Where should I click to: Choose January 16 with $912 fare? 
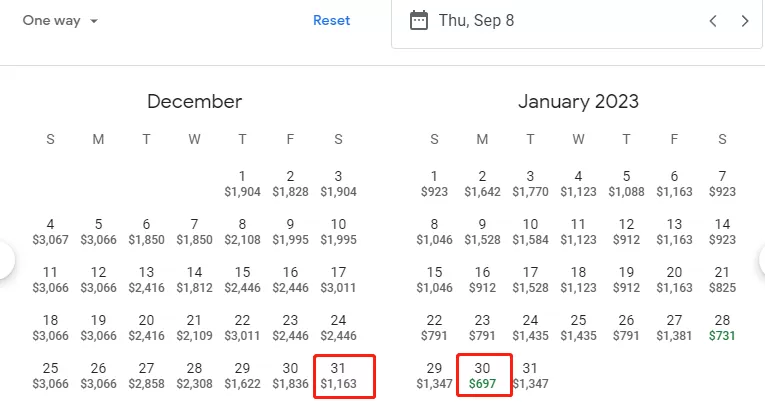coord(483,280)
